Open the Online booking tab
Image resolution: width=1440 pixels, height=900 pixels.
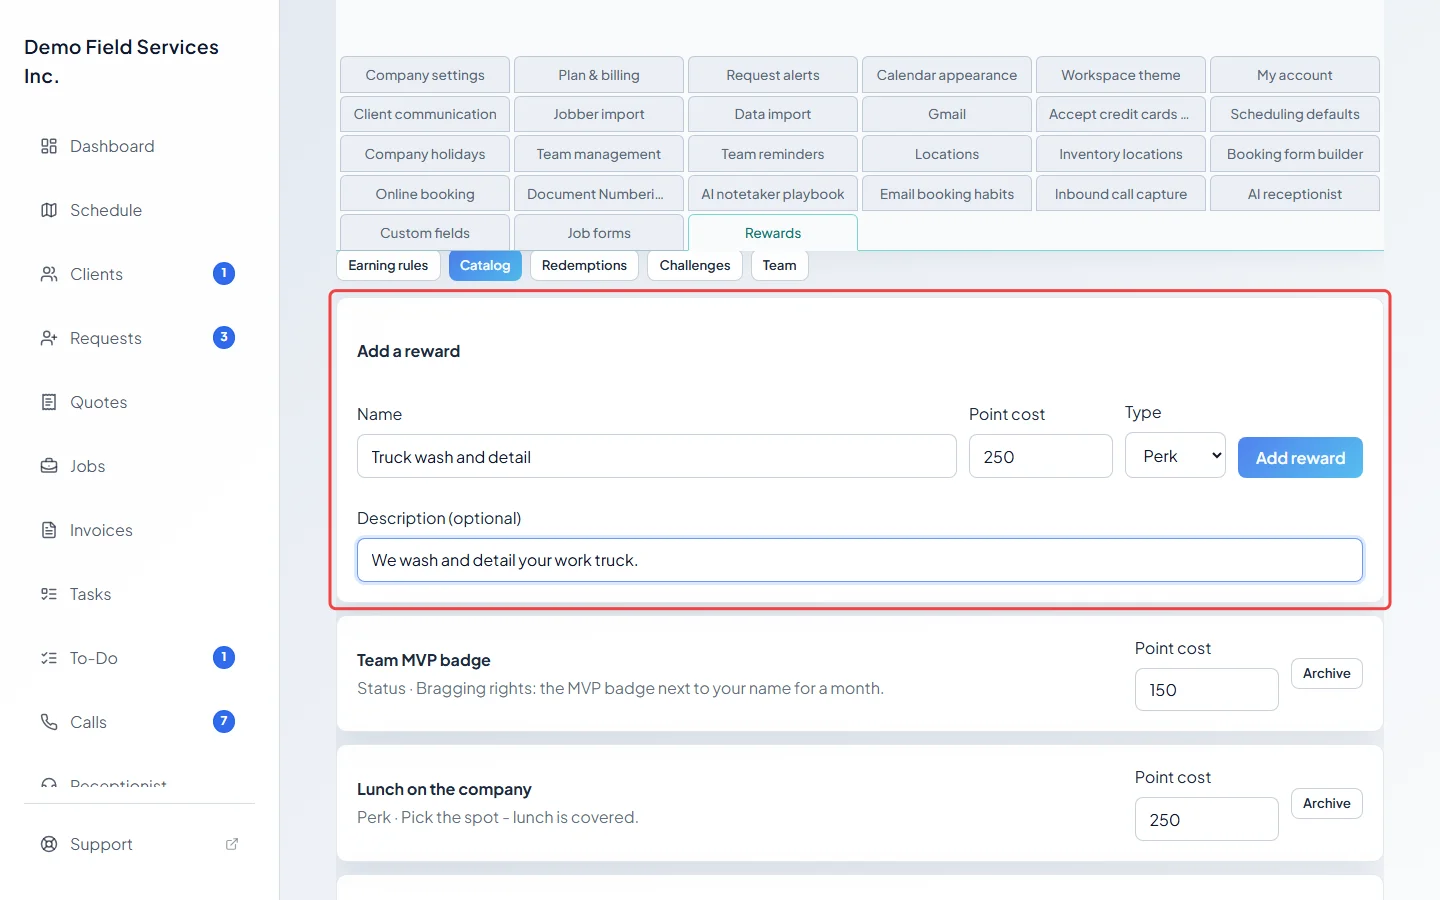[425, 194]
